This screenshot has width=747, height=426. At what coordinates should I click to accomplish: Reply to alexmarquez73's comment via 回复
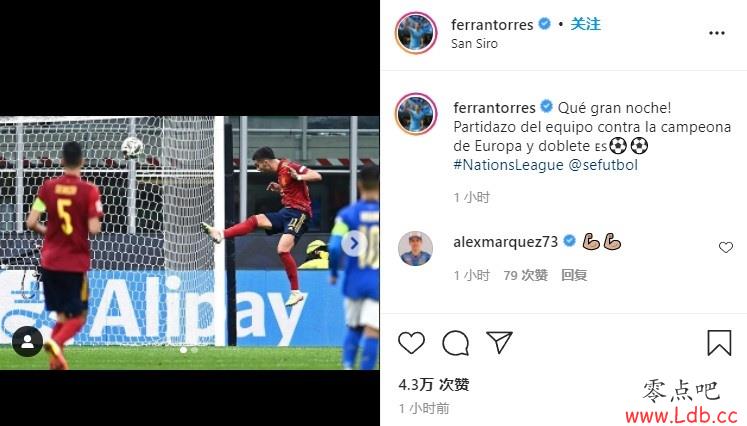574,275
